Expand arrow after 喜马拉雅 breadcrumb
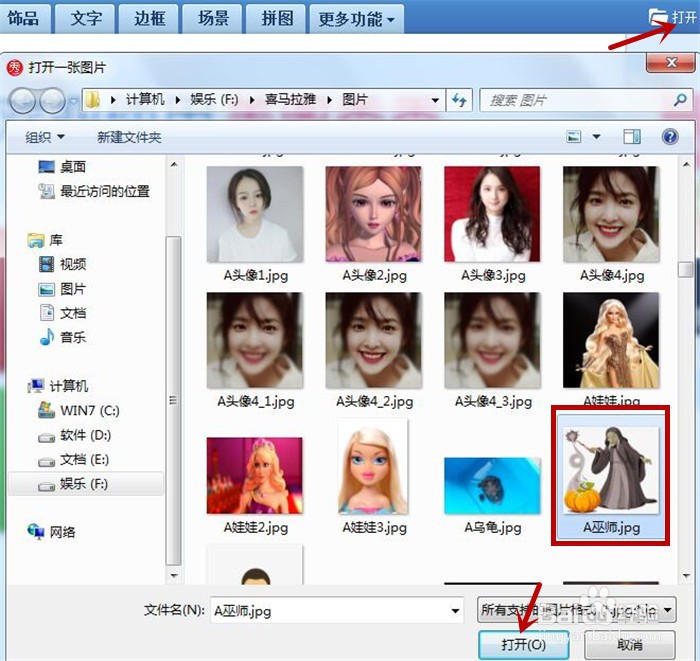This screenshot has height=661, width=700. (329, 100)
